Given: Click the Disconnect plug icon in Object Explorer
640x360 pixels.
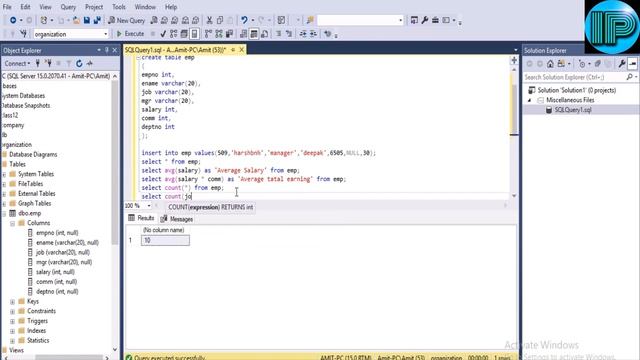Looking at the screenshot, I should click(x=48, y=63).
